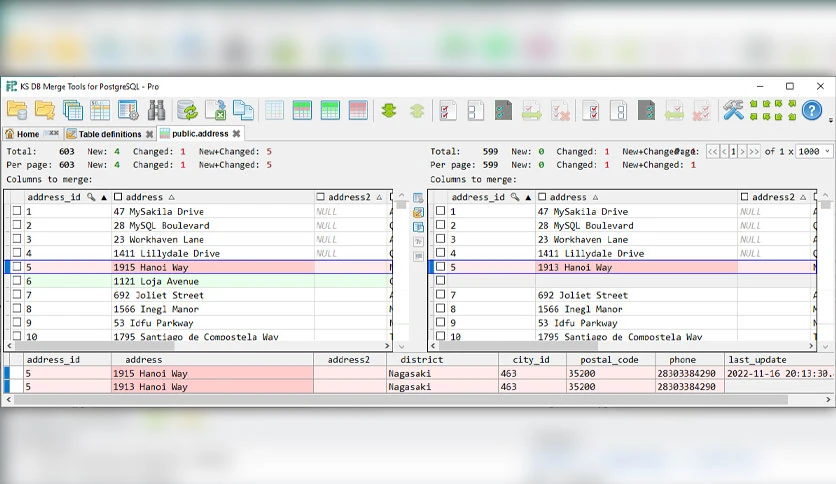Viewport: 836px width, 484px height.
Task: Open the hammer and wrench tools icon
Action: (x=733, y=110)
